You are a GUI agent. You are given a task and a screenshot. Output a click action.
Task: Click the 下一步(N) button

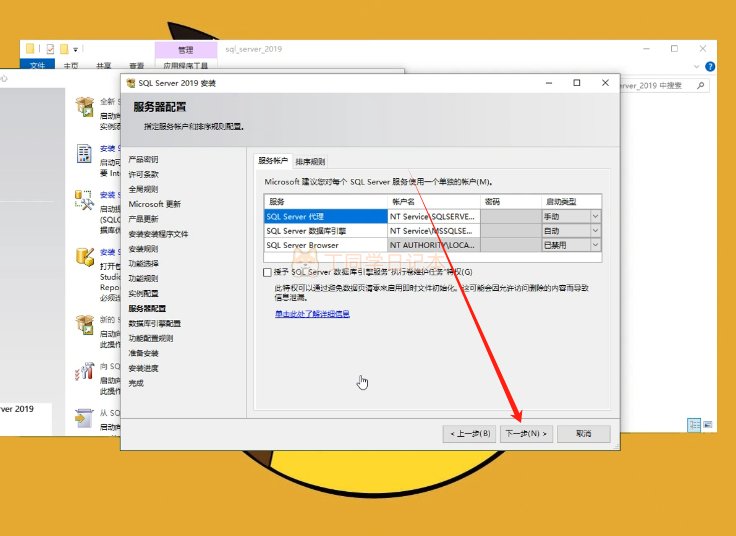click(527, 434)
